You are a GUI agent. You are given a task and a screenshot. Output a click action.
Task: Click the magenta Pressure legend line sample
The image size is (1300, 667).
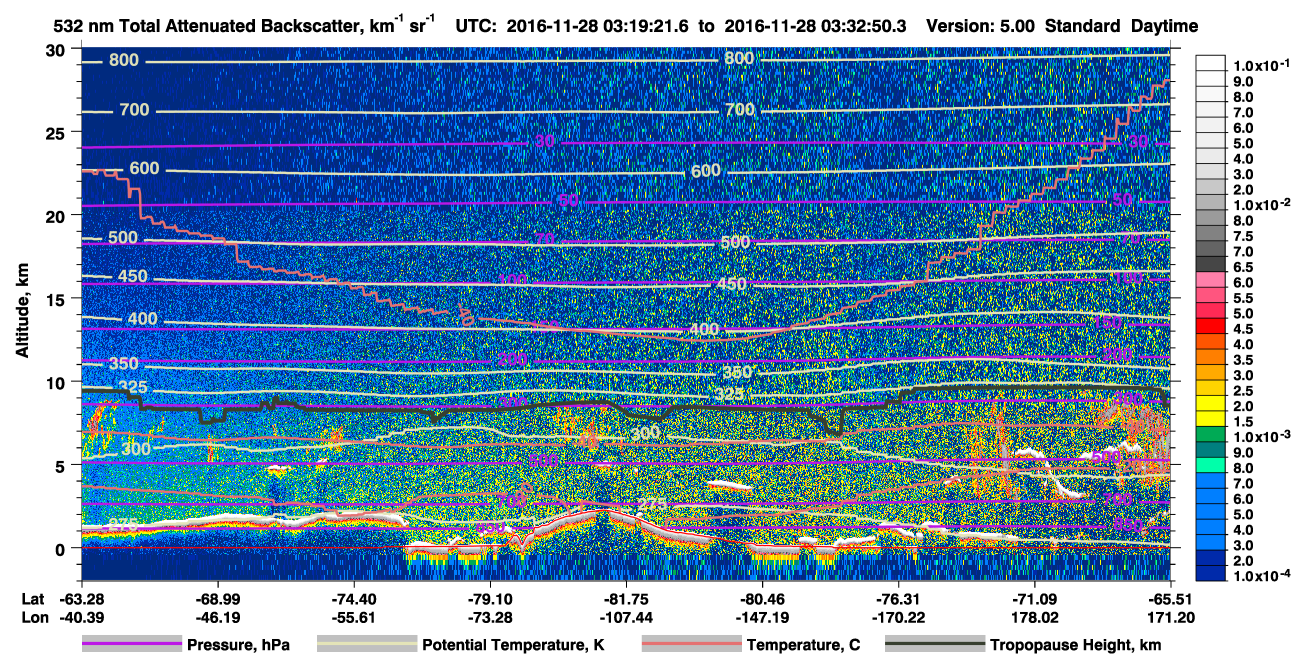click(x=132, y=645)
